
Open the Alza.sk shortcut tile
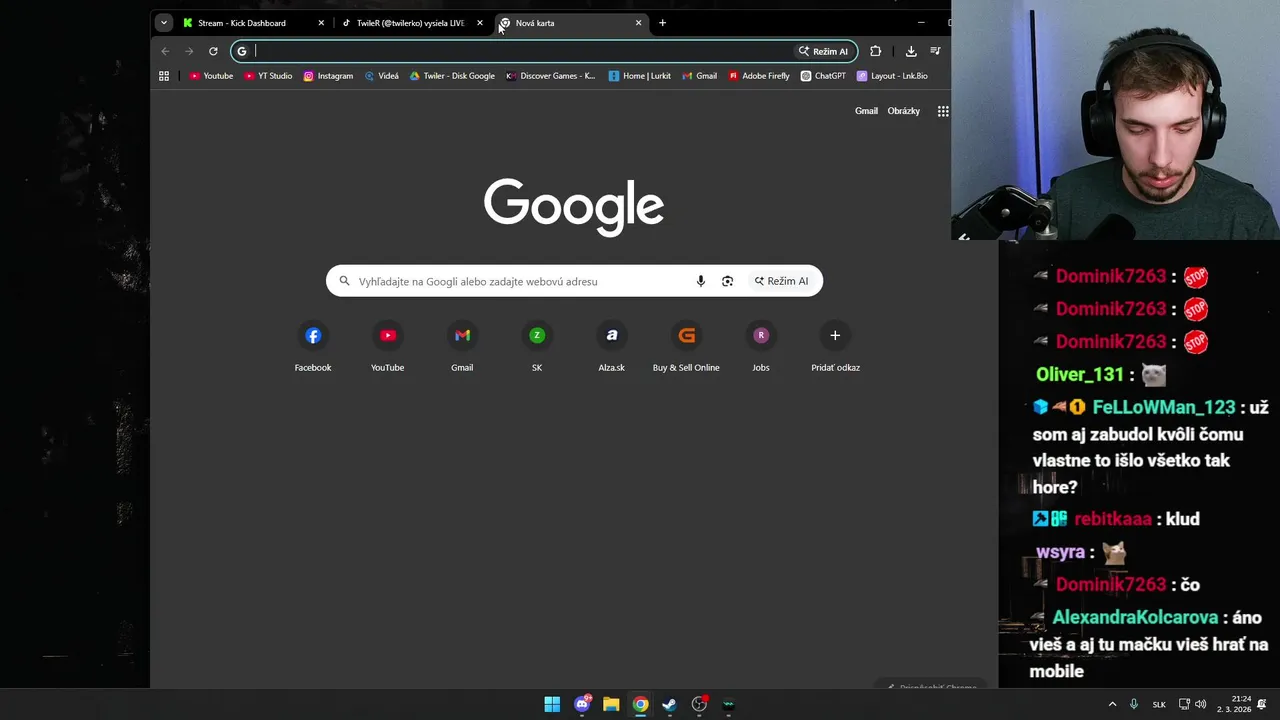611,347
